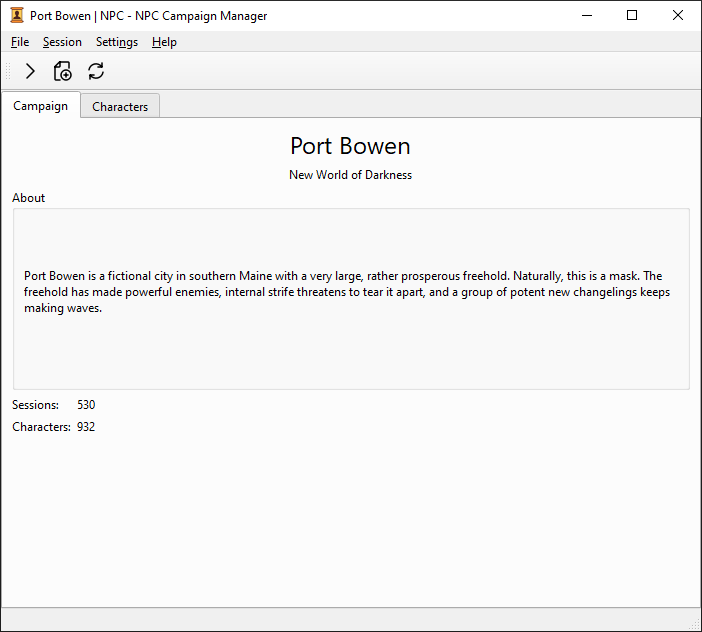Click the NPC app icon in title bar

17,16
